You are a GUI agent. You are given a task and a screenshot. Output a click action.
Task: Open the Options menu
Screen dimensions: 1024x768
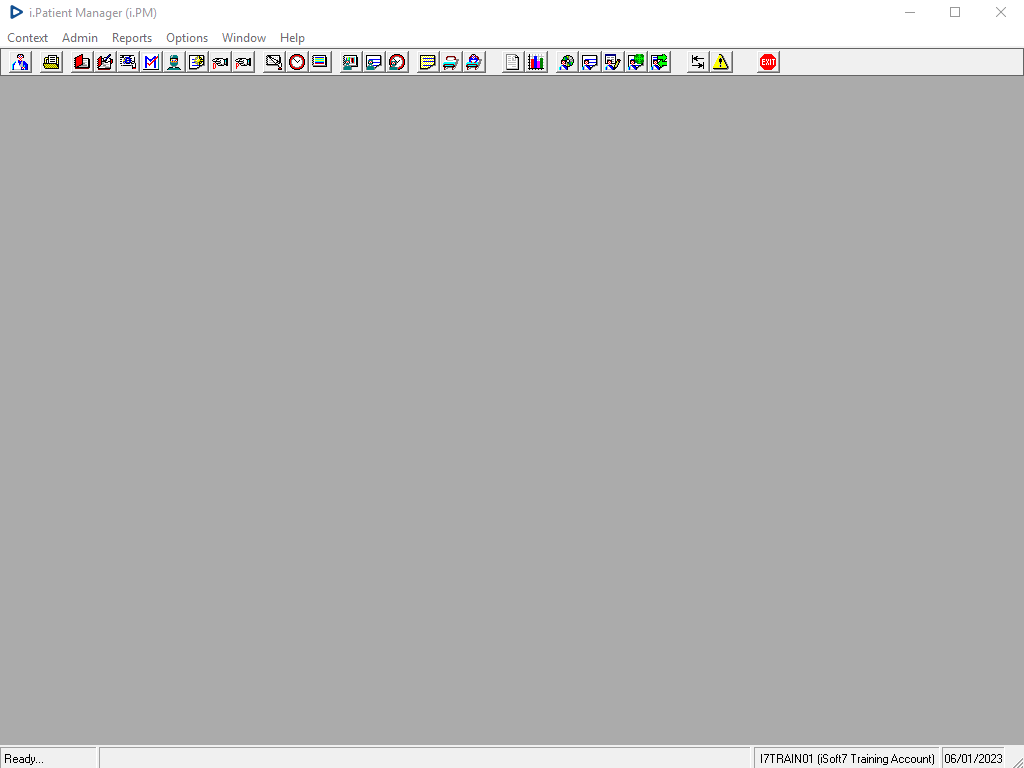(x=187, y=38)
